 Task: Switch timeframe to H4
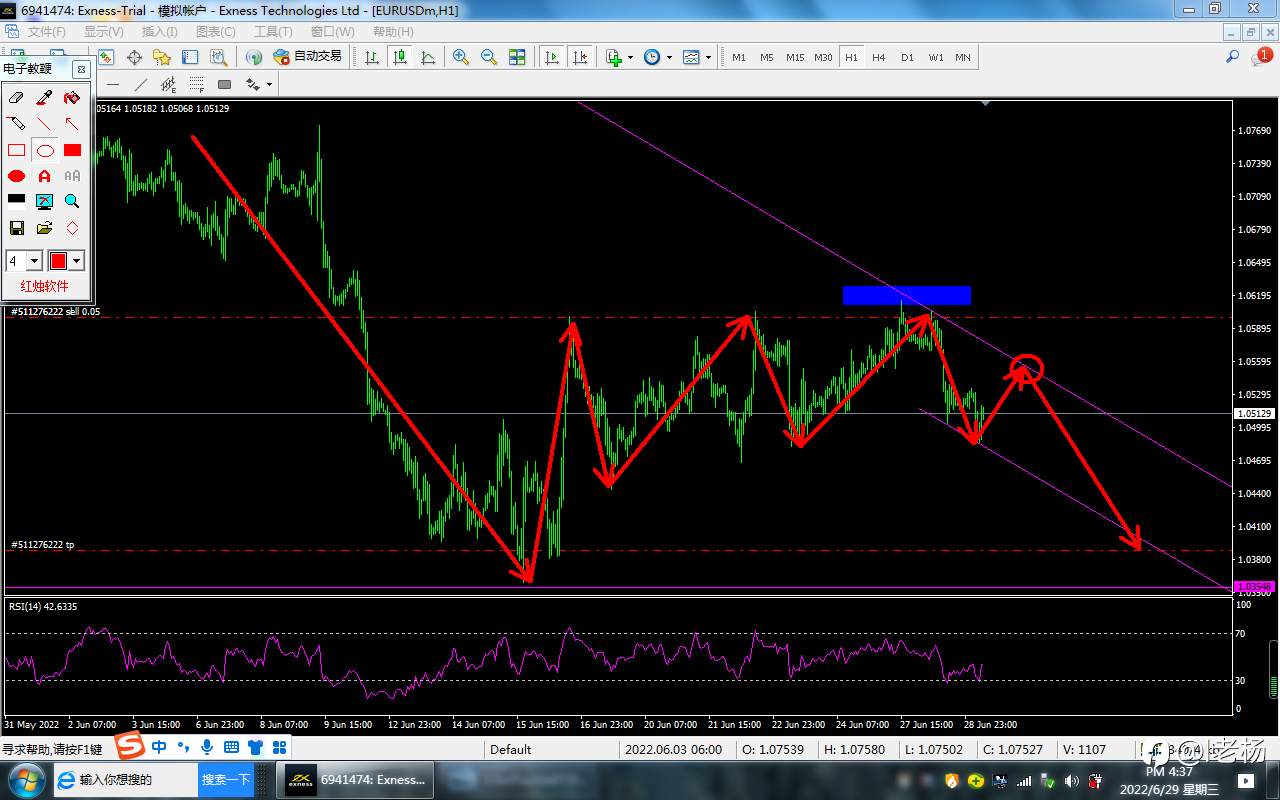pos(878,57)
